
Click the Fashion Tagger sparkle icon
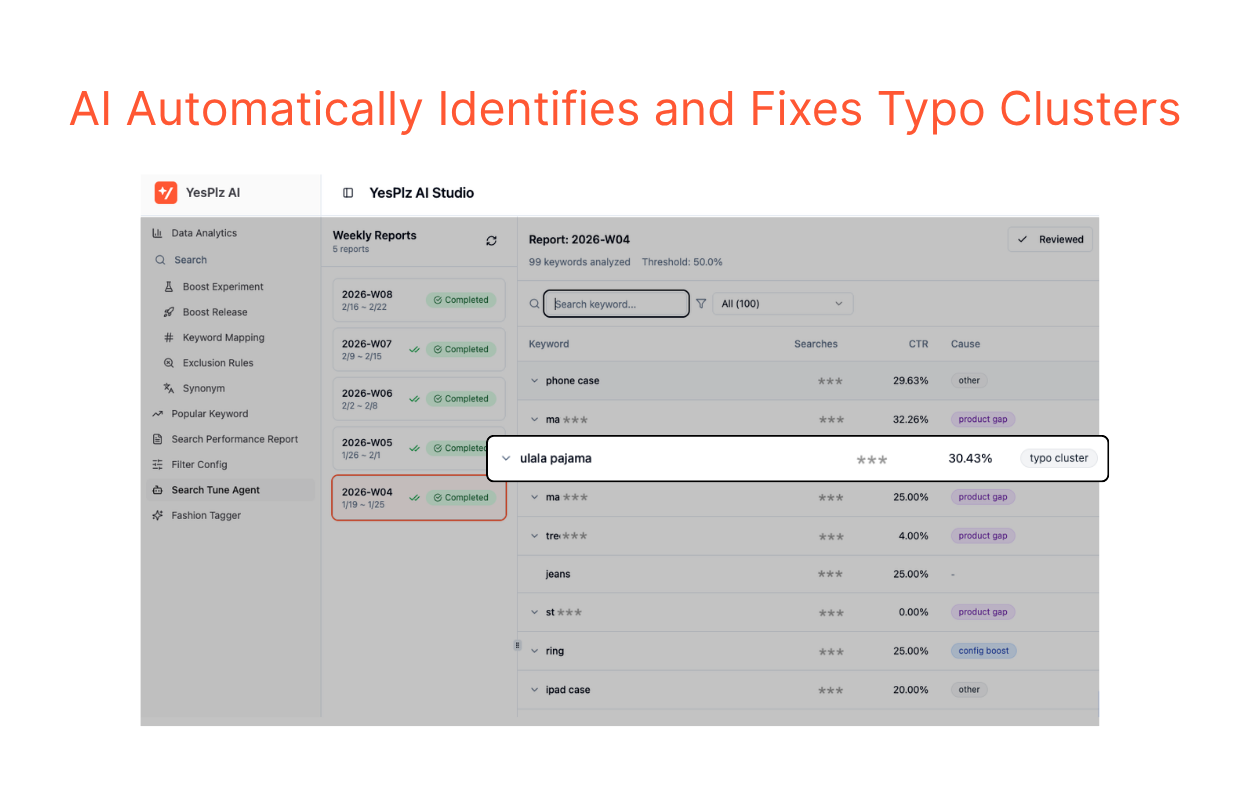(x=157, y=516)
